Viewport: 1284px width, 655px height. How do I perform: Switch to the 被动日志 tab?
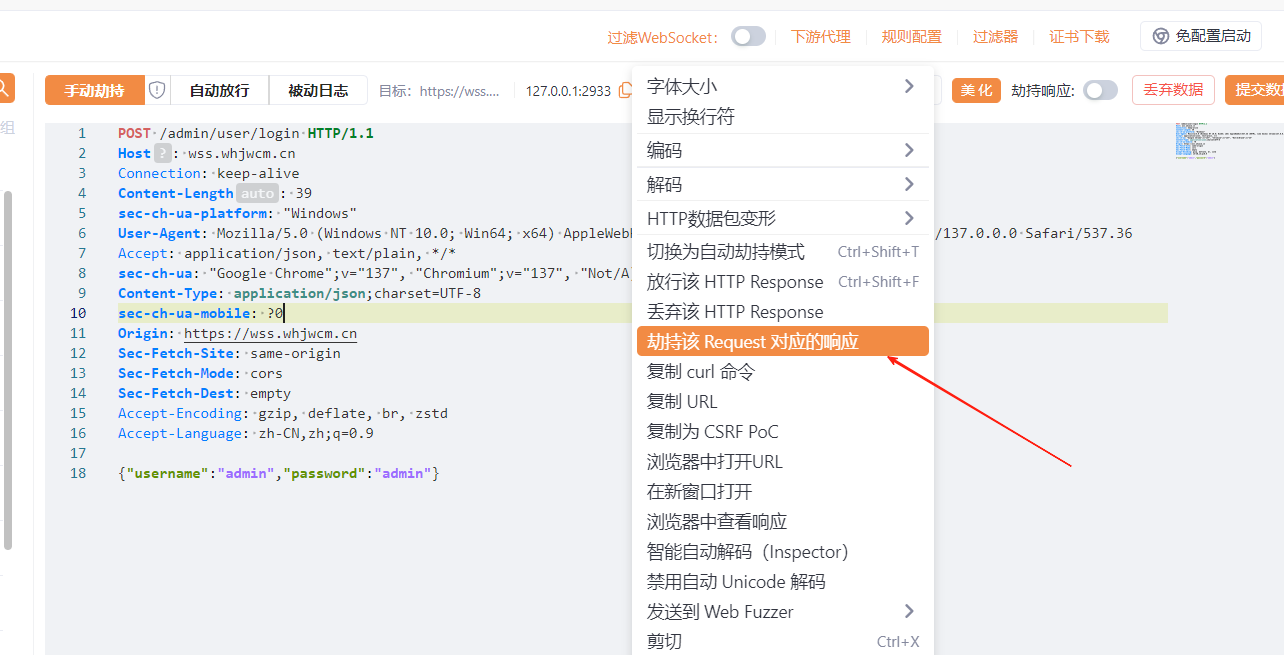pyautogui.click(x=318, y=90)
